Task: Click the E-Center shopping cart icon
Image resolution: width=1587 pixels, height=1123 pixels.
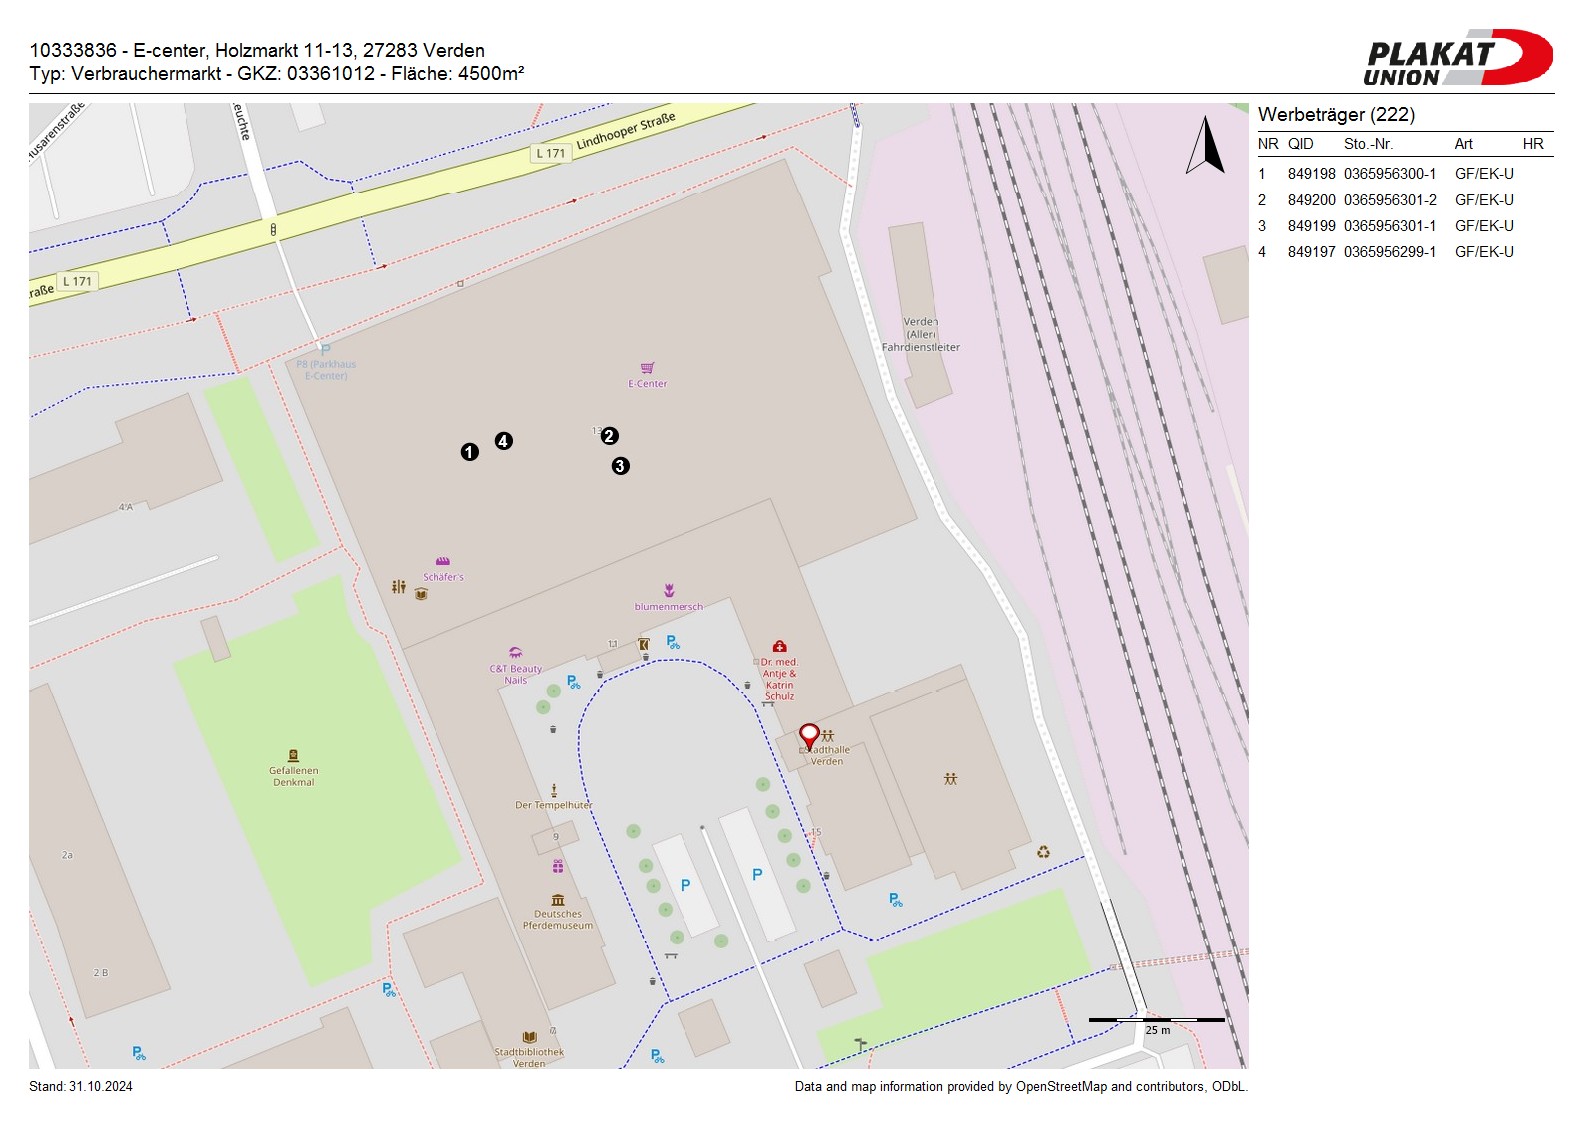Action: [647, 369]
